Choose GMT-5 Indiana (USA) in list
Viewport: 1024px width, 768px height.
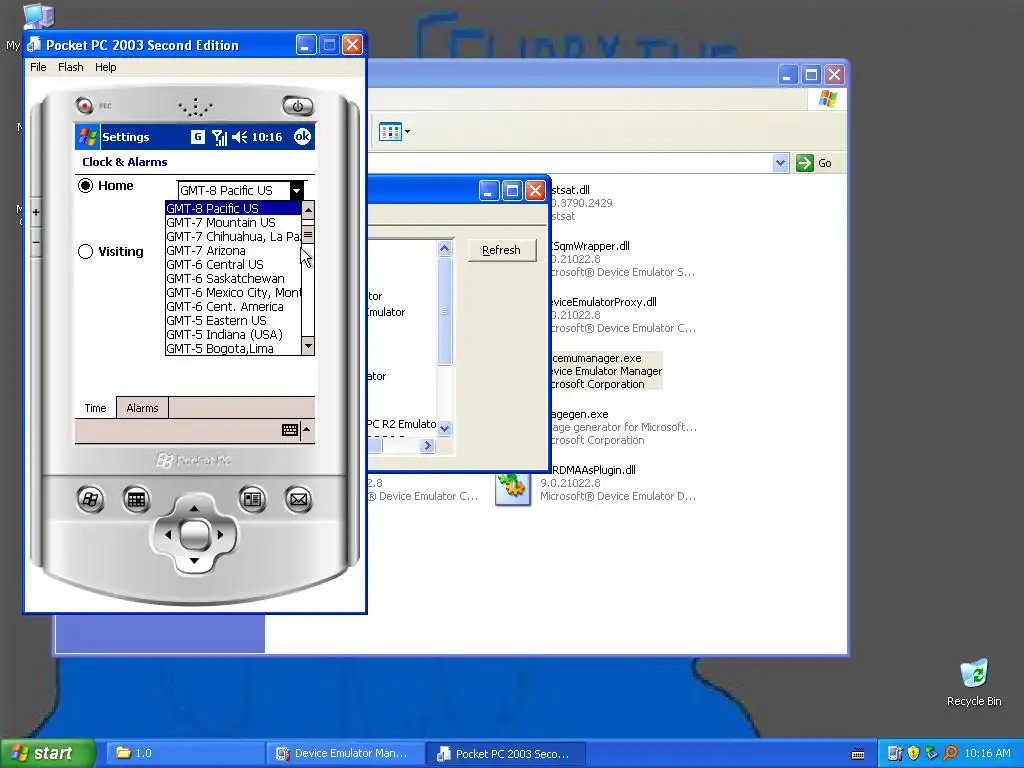click(x=232, y=335)
